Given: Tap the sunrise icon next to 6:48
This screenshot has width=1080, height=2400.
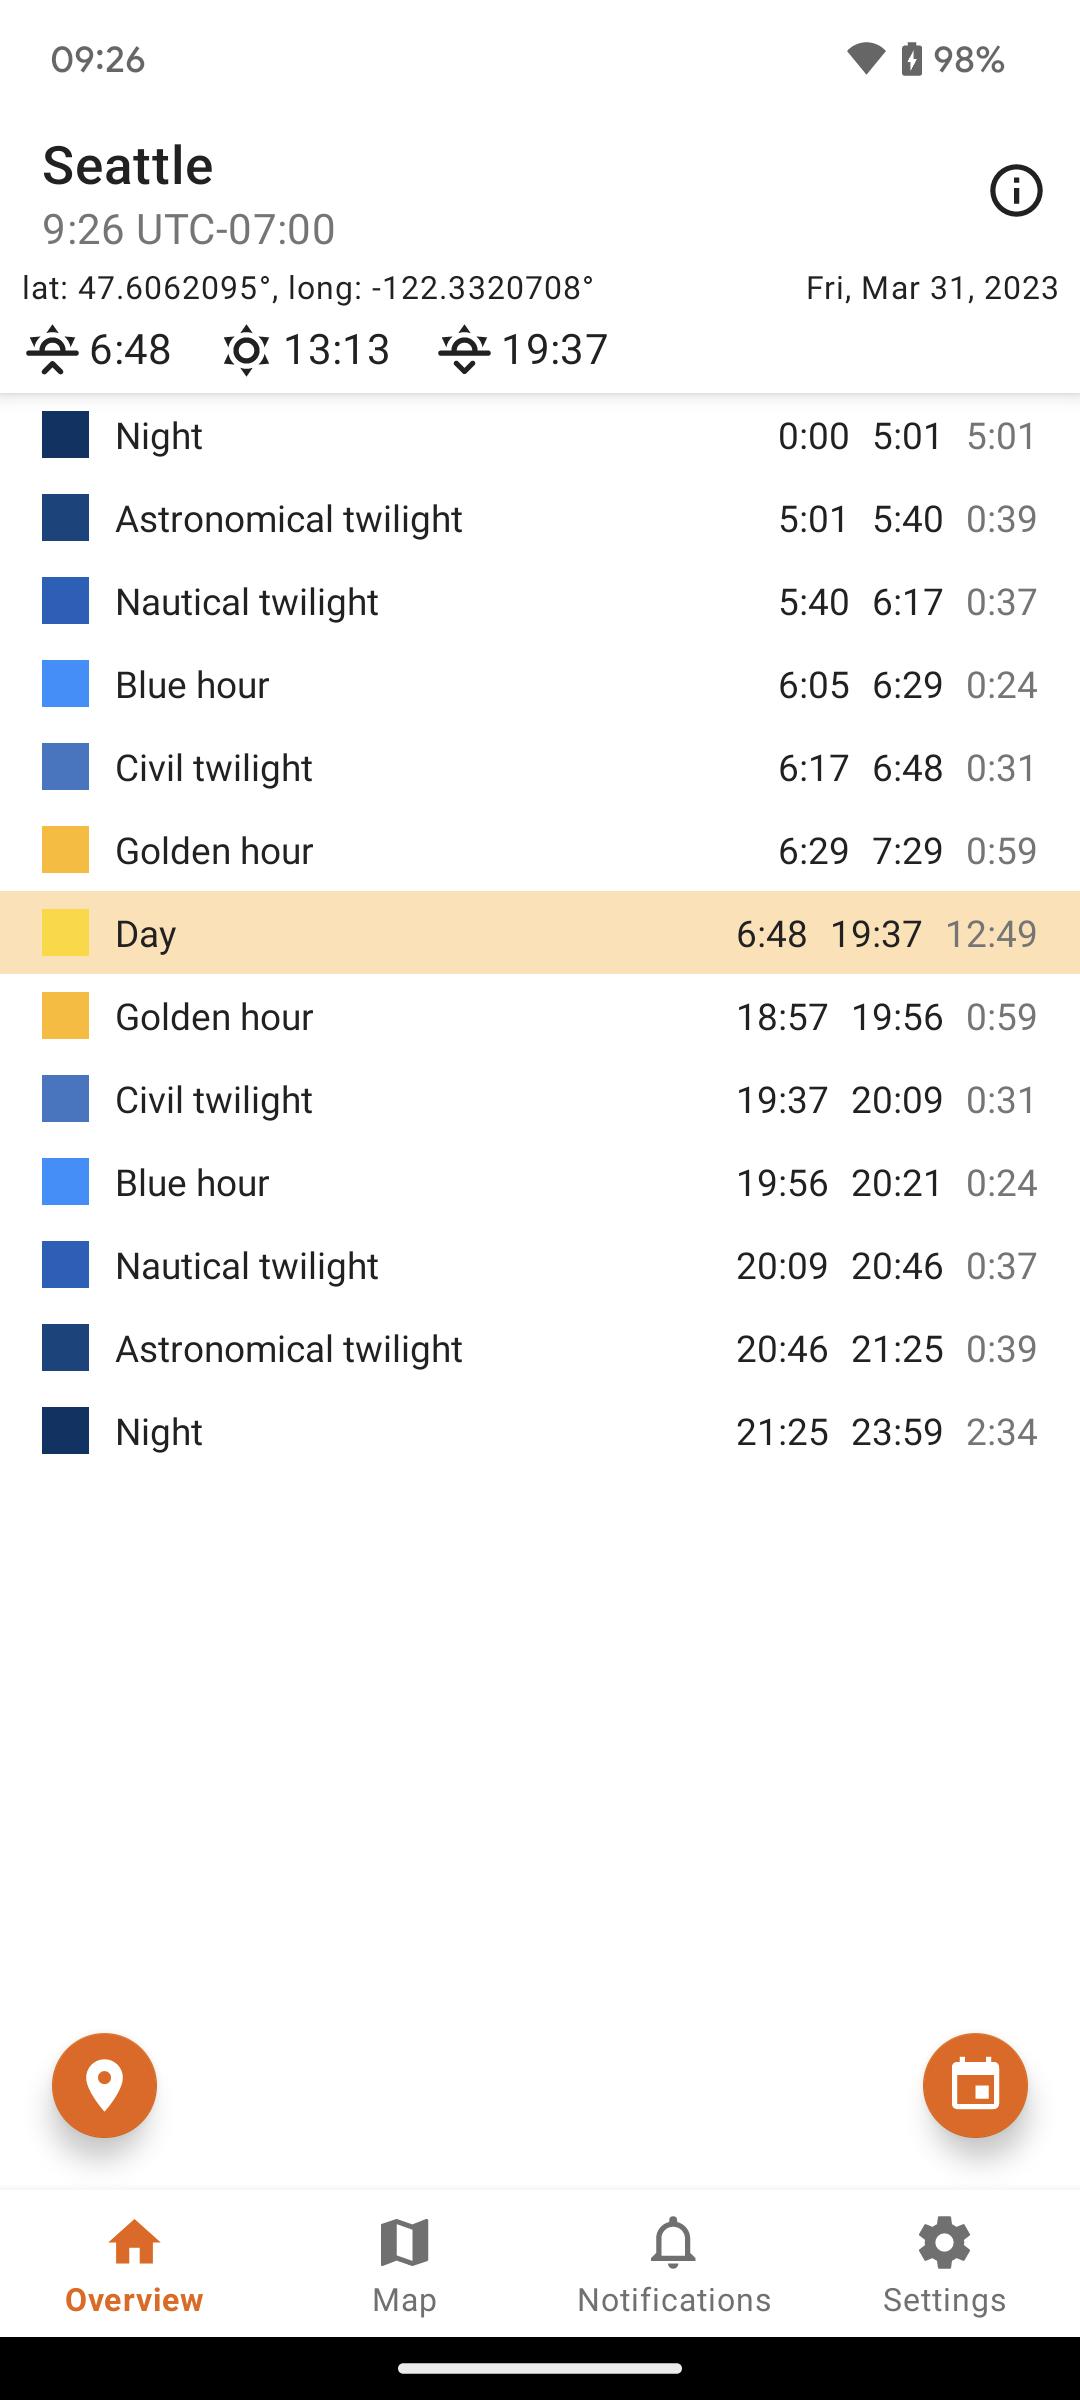Looking at the screenshot, I should coord(52,350).
